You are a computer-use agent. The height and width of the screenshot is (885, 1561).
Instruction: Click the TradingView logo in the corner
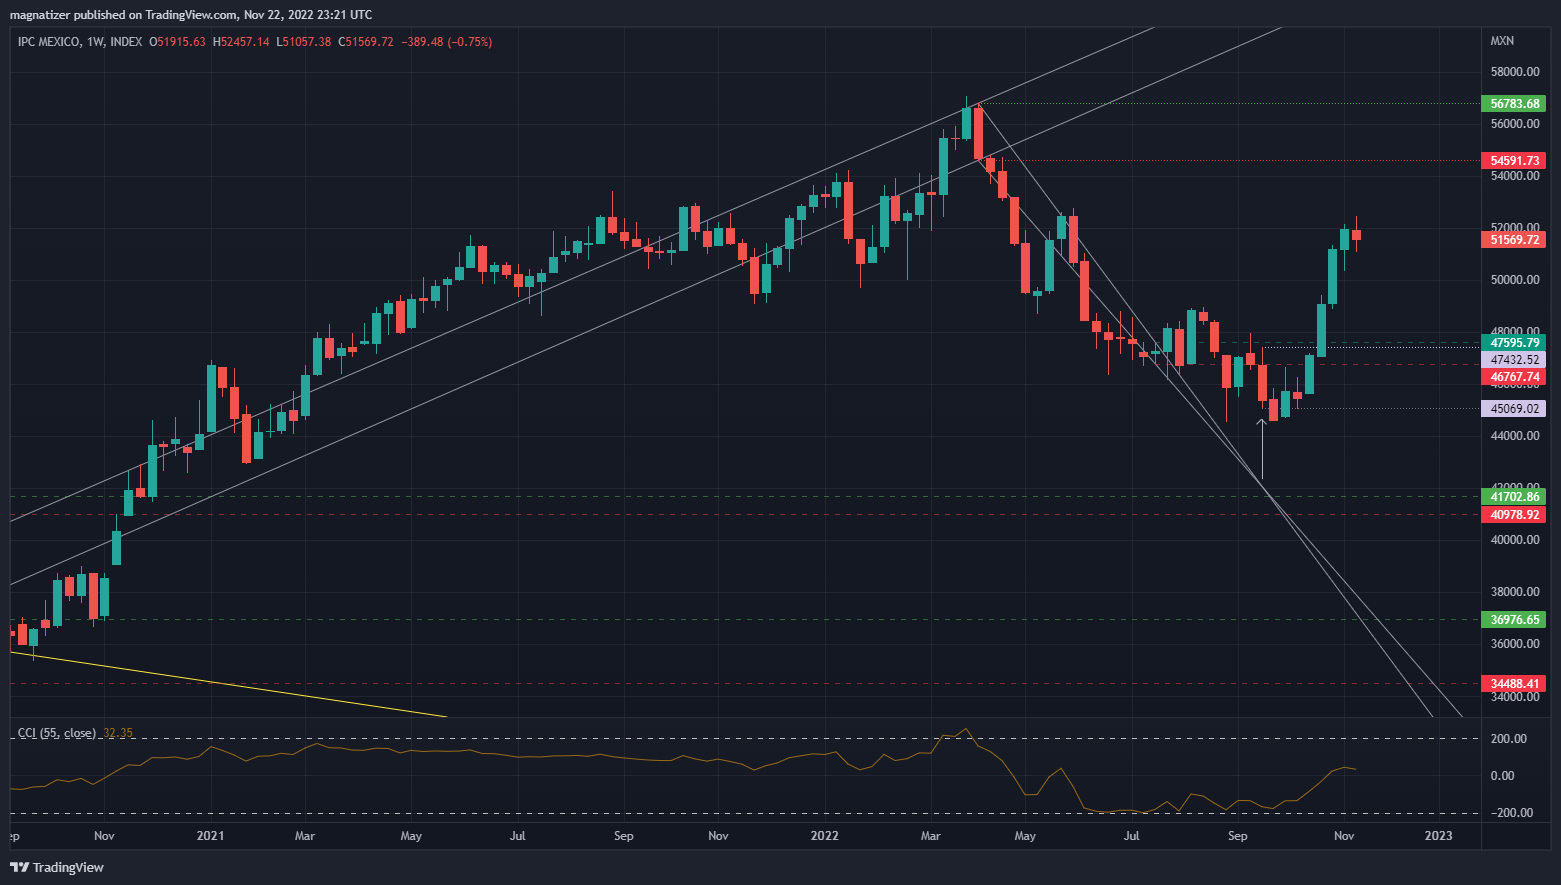tap(57, 867)
